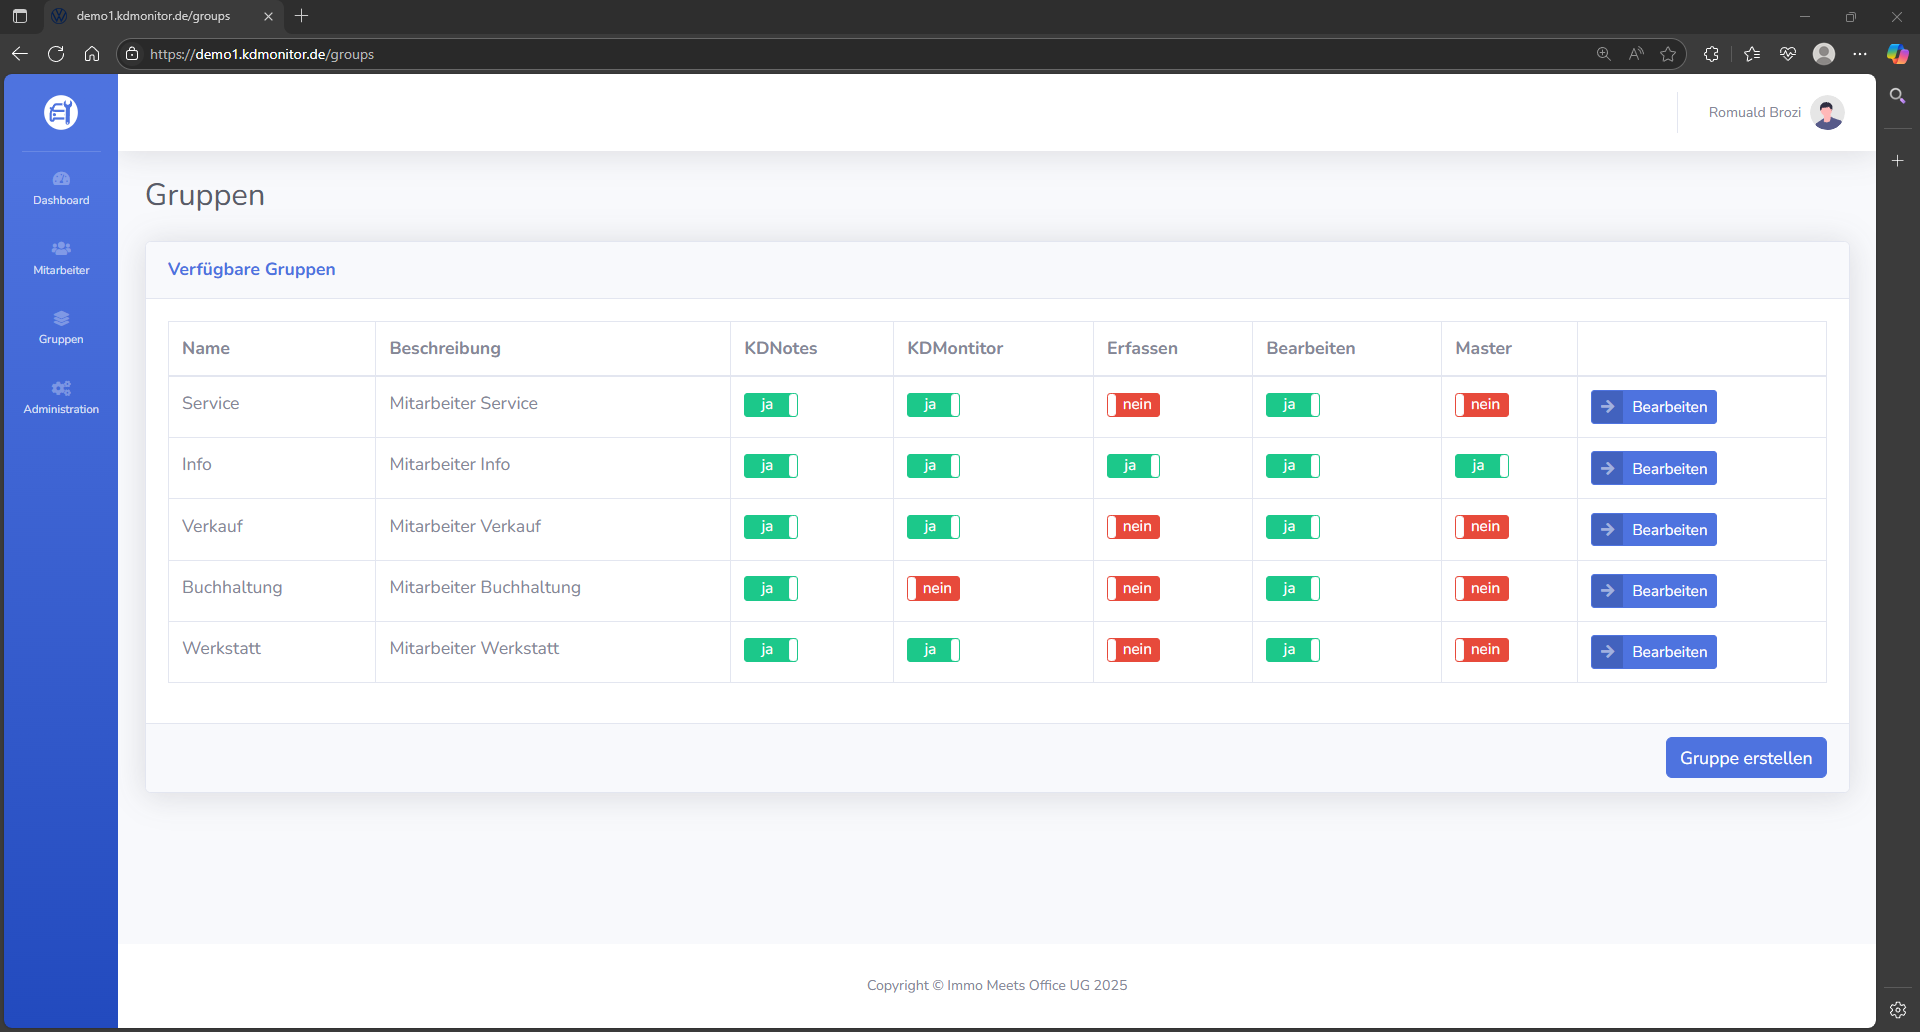1920x1032 pixels.
Task: Click the Gruppe erstellen button
Action: 1745,758
